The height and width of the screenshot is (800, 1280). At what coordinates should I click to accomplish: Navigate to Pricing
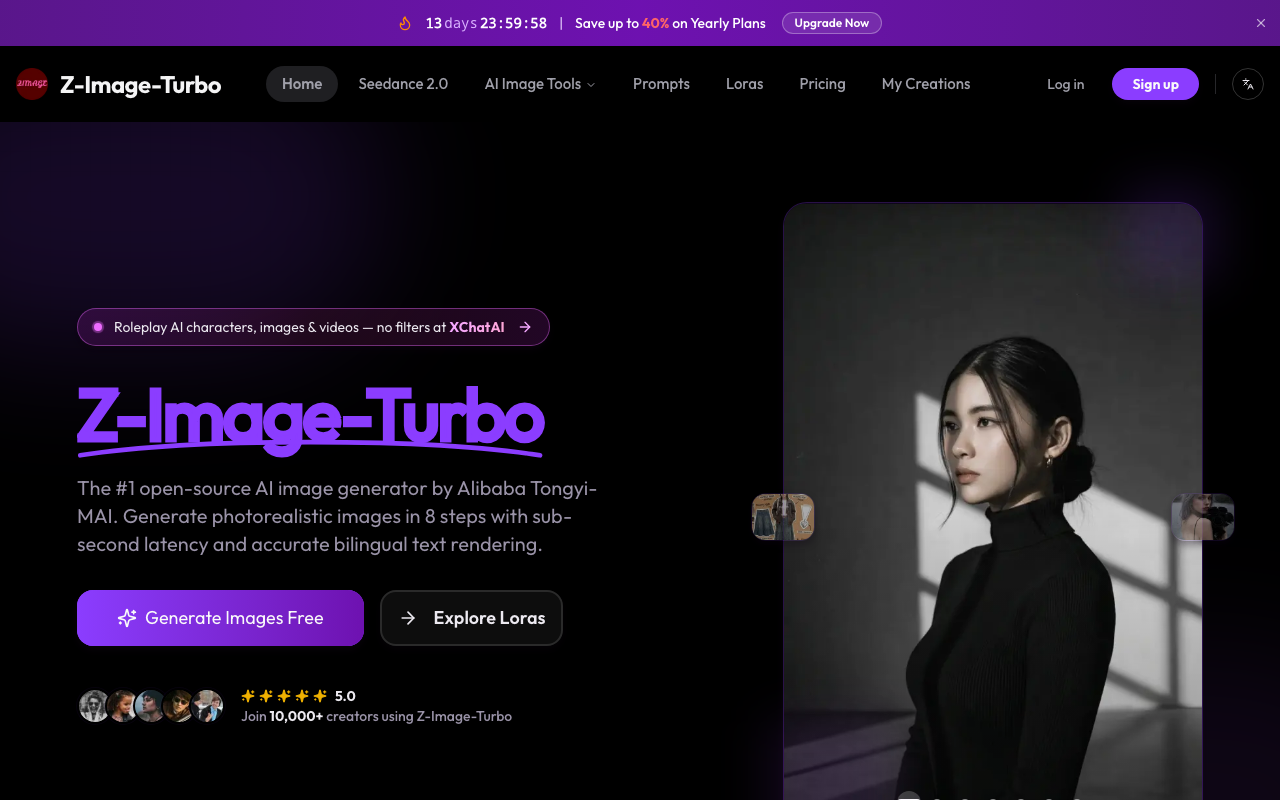point(822,84)
